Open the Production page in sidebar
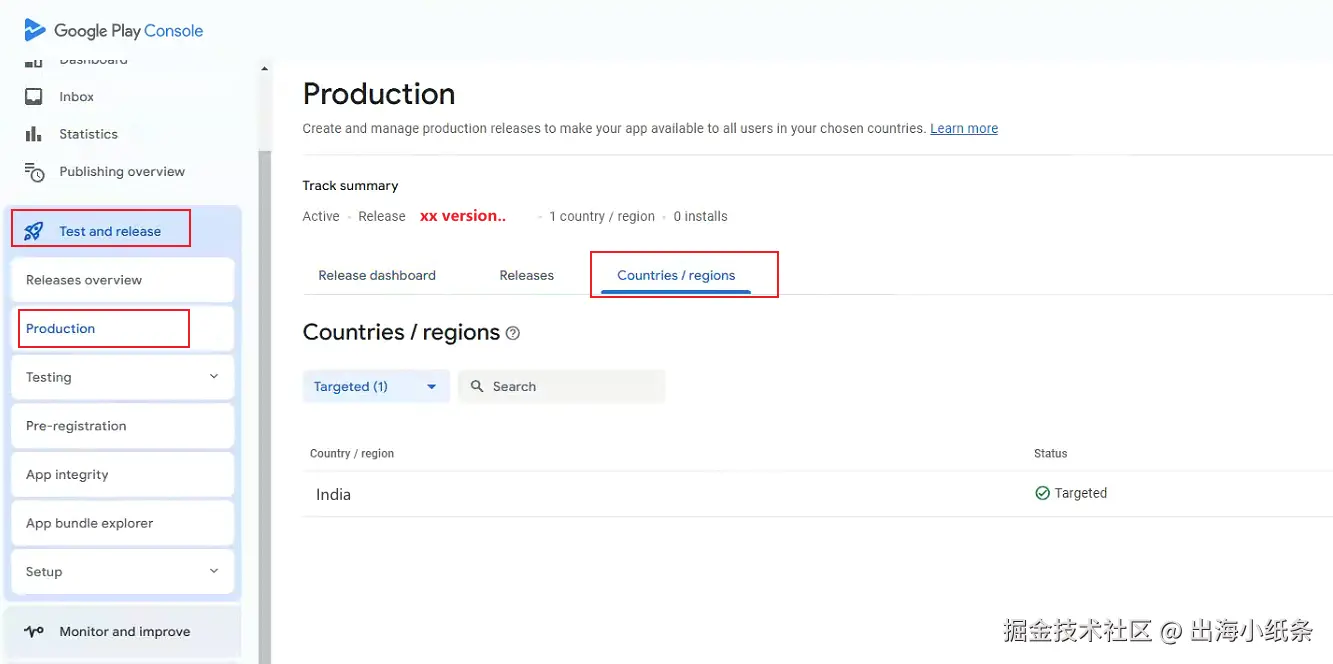This screenshot has height=664, width=1333. click(61, 329)
